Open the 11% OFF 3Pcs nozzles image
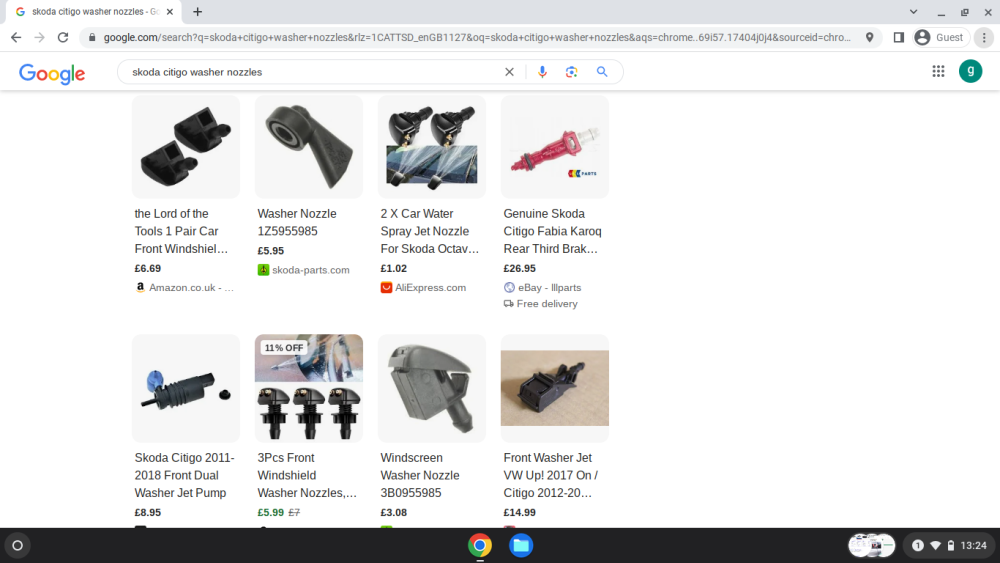 (309, 388)
